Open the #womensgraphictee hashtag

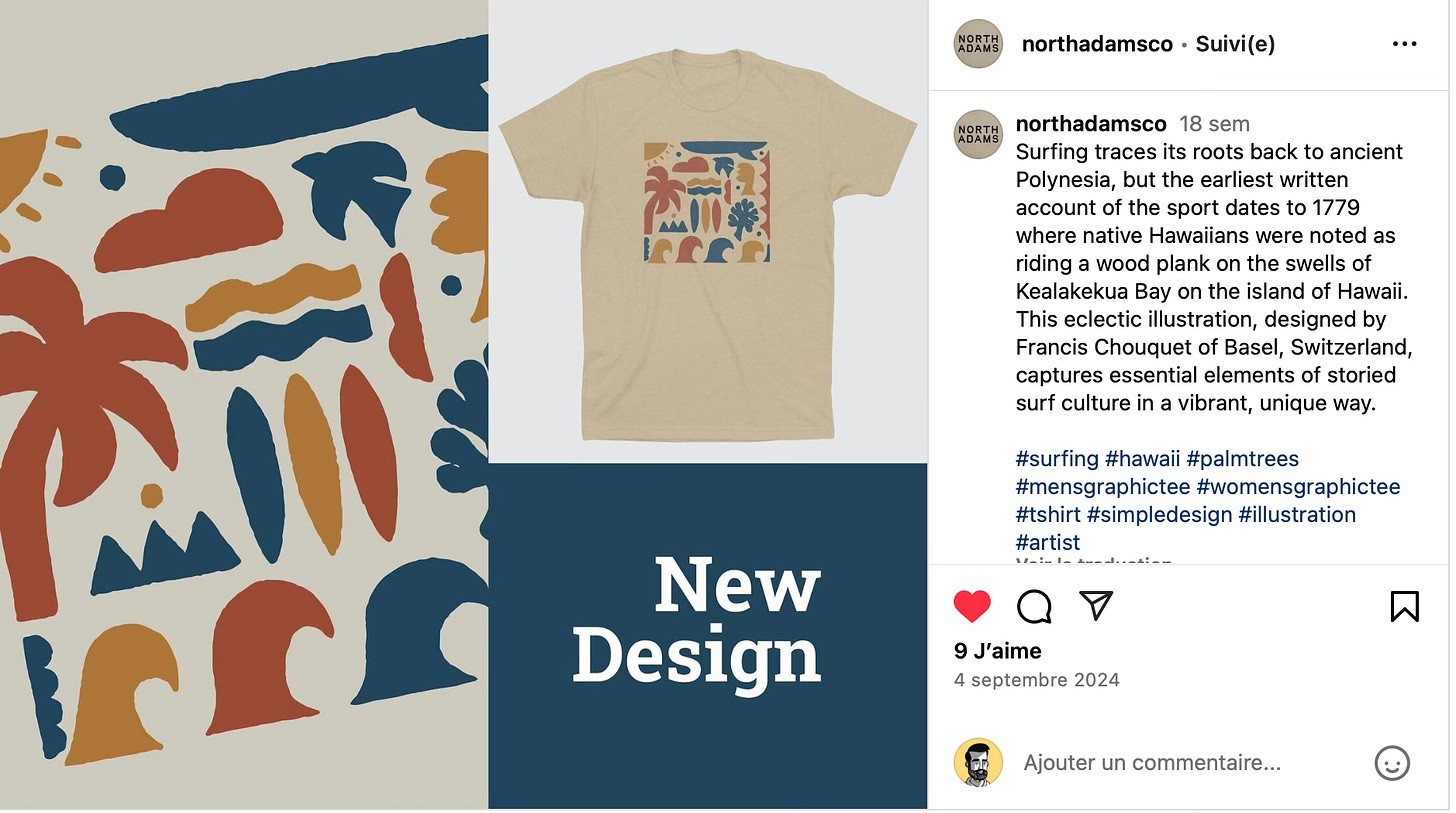[1298, 487]
